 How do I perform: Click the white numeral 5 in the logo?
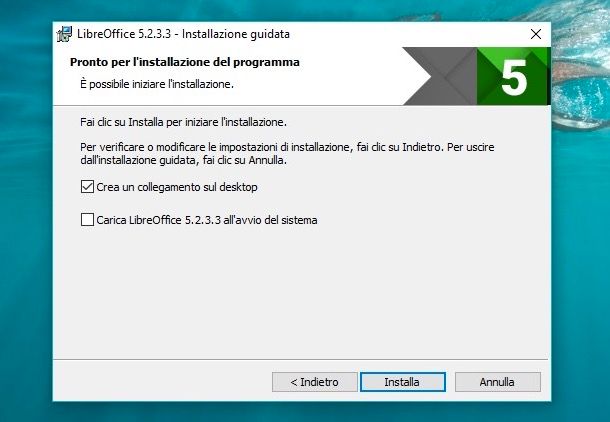click(x=514, y=78)
